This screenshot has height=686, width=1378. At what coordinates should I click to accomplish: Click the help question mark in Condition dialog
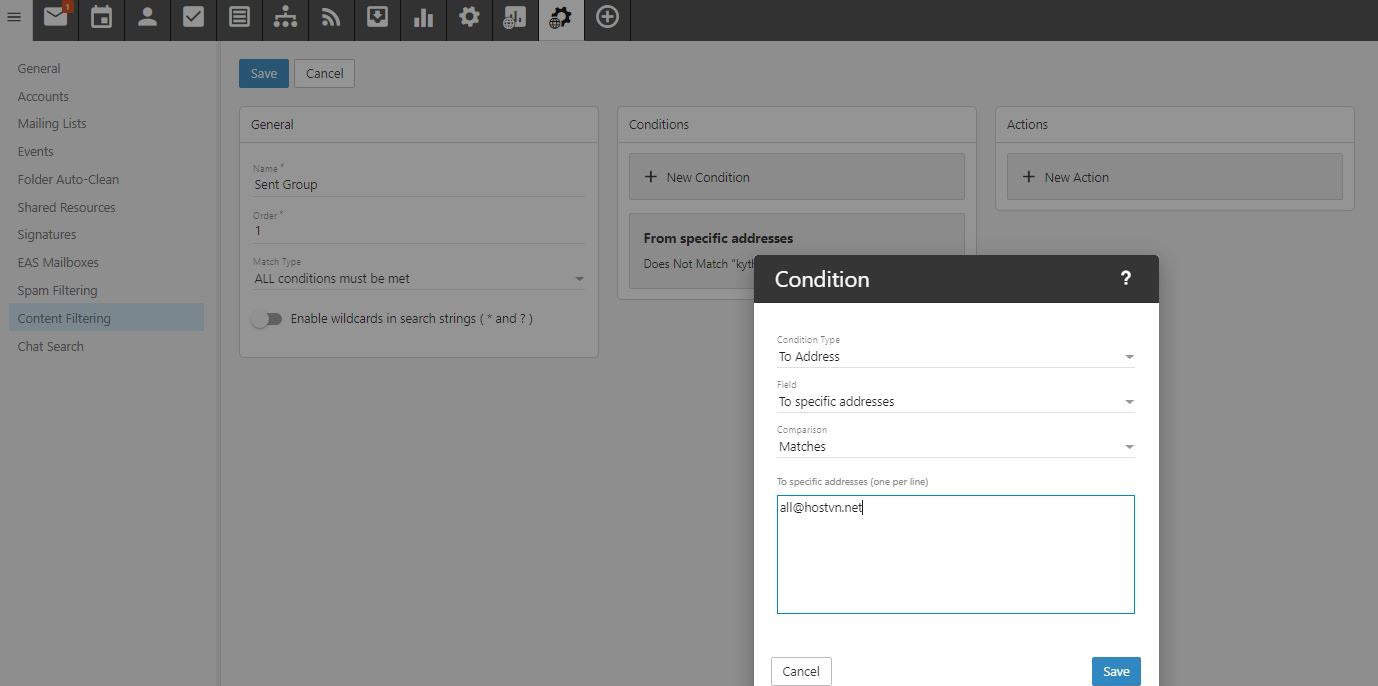(x=1125, y=279)
